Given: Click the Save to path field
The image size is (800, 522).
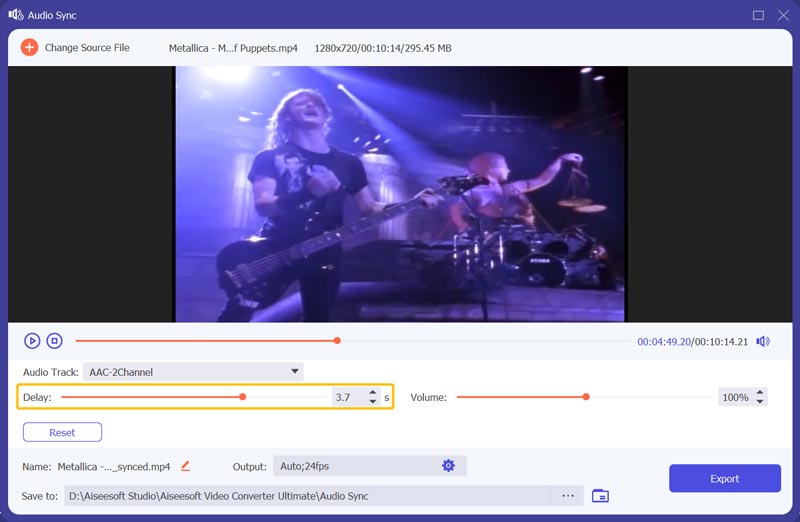Looking at the screenshot, I should pos(307,496).
